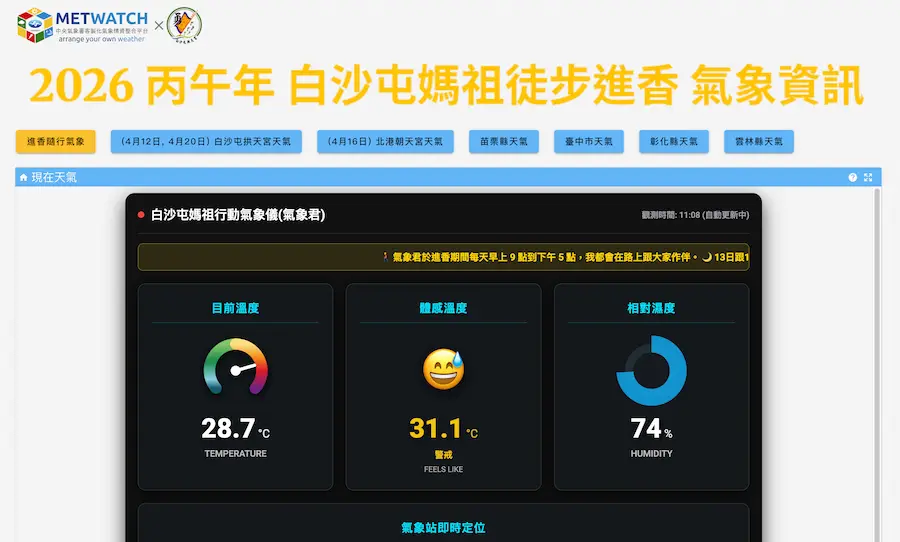The image size is (900, 542).
Task: Click the humidity donut chart
Action: pyautogui.click(x=651, y=369)
